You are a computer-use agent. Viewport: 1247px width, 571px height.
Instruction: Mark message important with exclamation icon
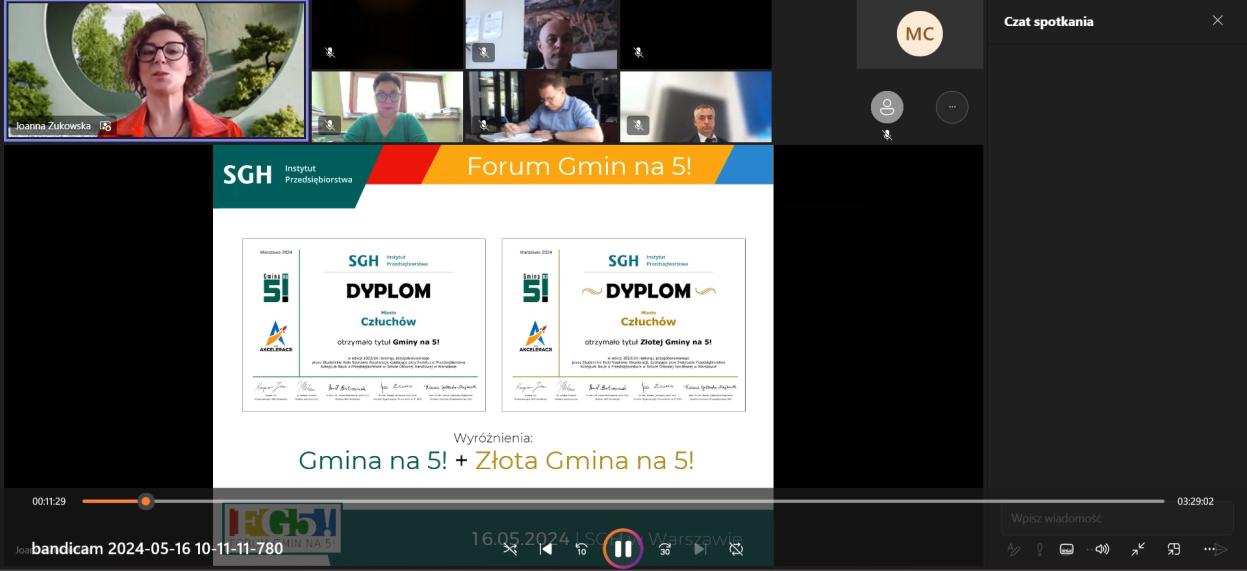[x=1040, y=549]
